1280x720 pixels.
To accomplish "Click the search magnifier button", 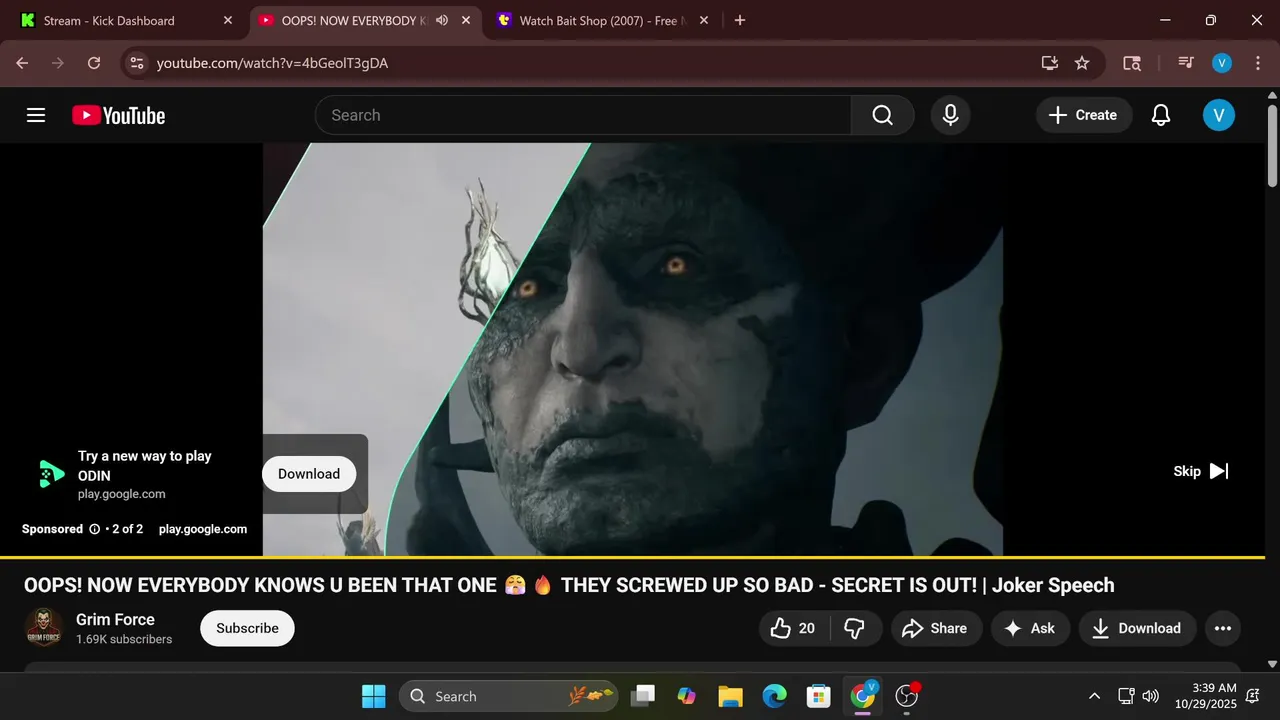I will (x=882, y=115).
